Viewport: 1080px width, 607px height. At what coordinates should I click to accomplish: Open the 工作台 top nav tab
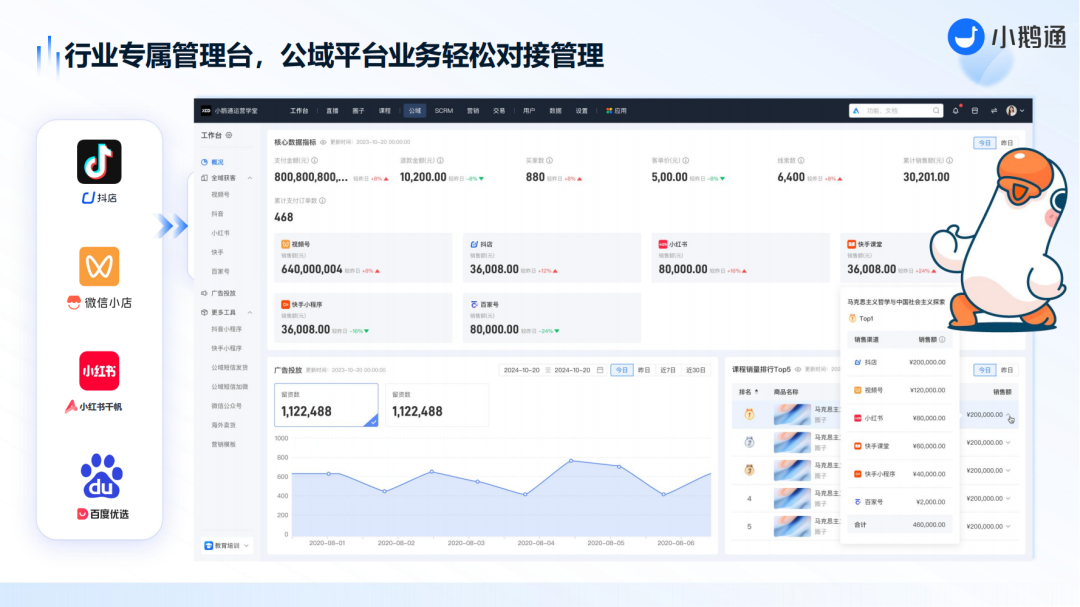click(299, 110)
